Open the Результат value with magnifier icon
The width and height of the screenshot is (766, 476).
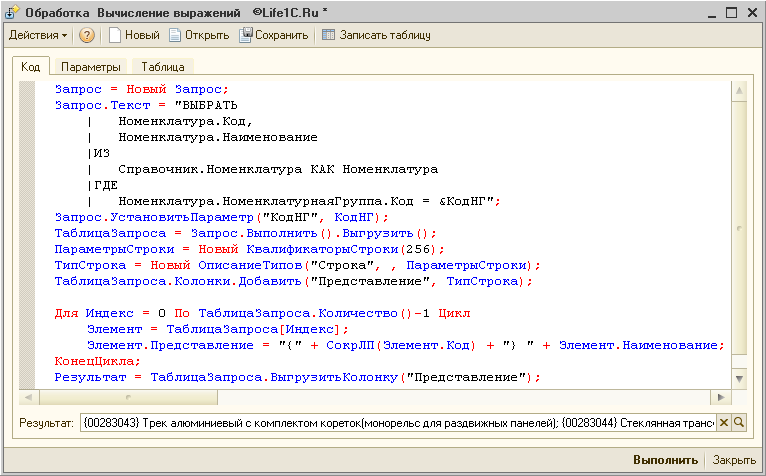click(739, 423)
